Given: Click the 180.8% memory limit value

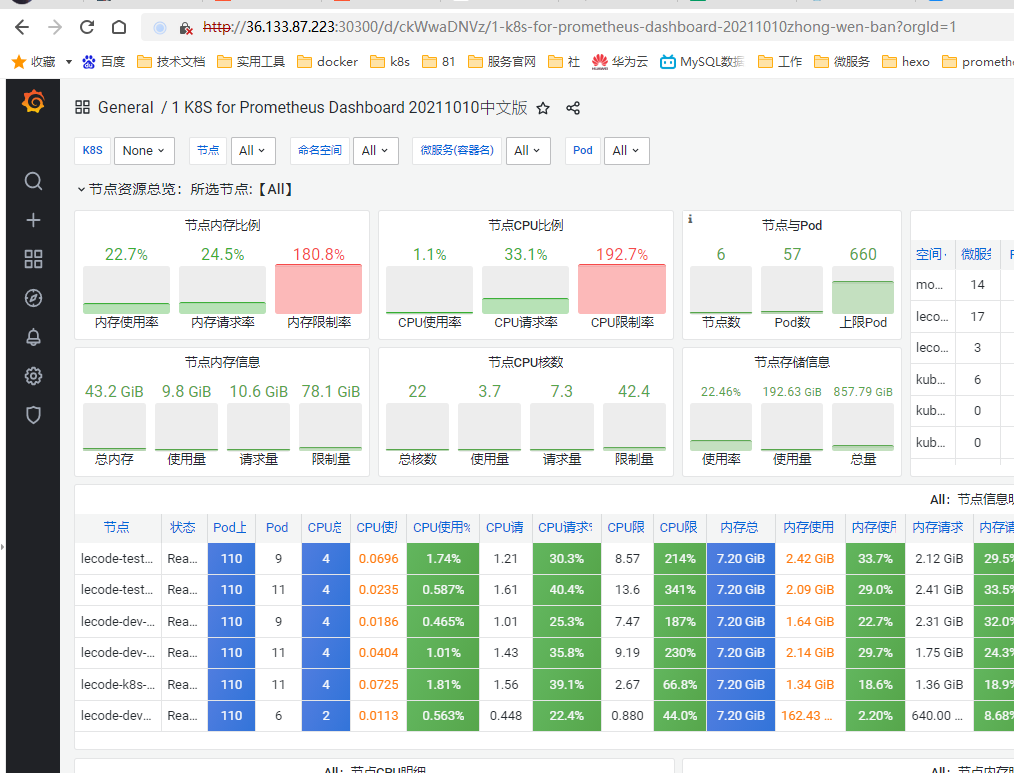Looking at the screenshot, I should (x=318, y=254).
